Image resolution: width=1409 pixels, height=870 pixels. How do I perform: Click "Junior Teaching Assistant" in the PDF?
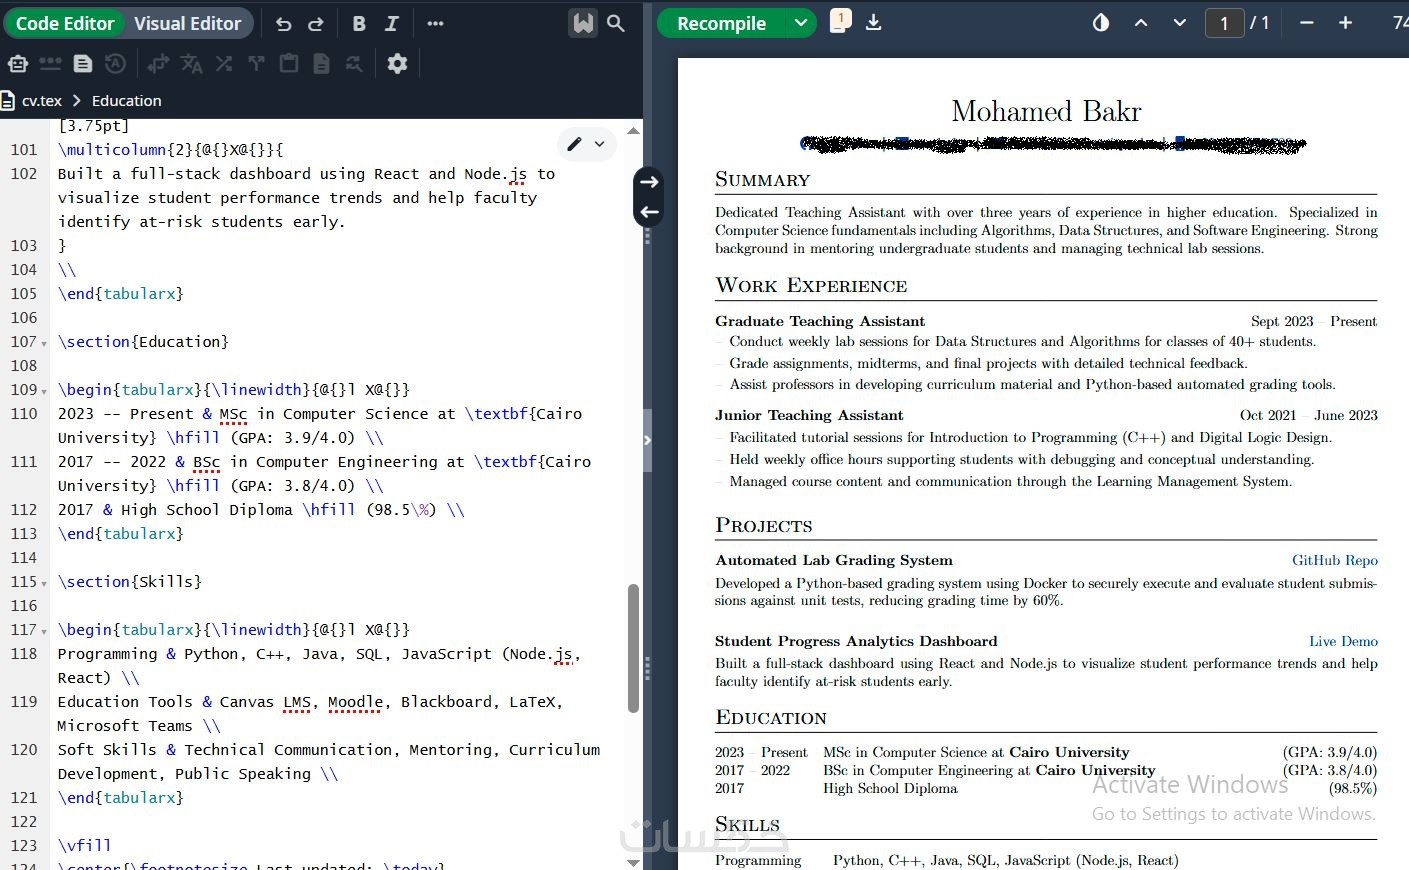point(809,415)
